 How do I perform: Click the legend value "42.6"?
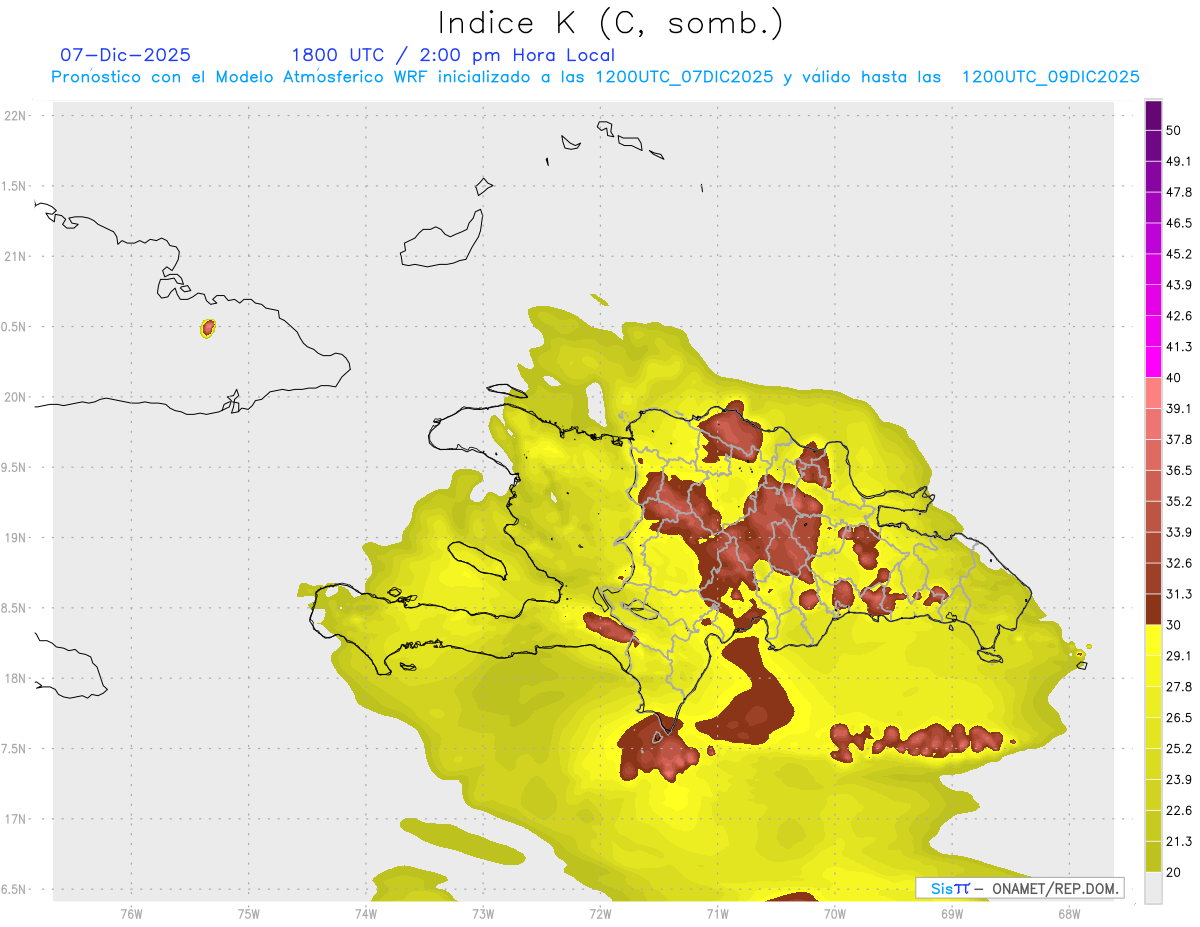pos(1178,316)
